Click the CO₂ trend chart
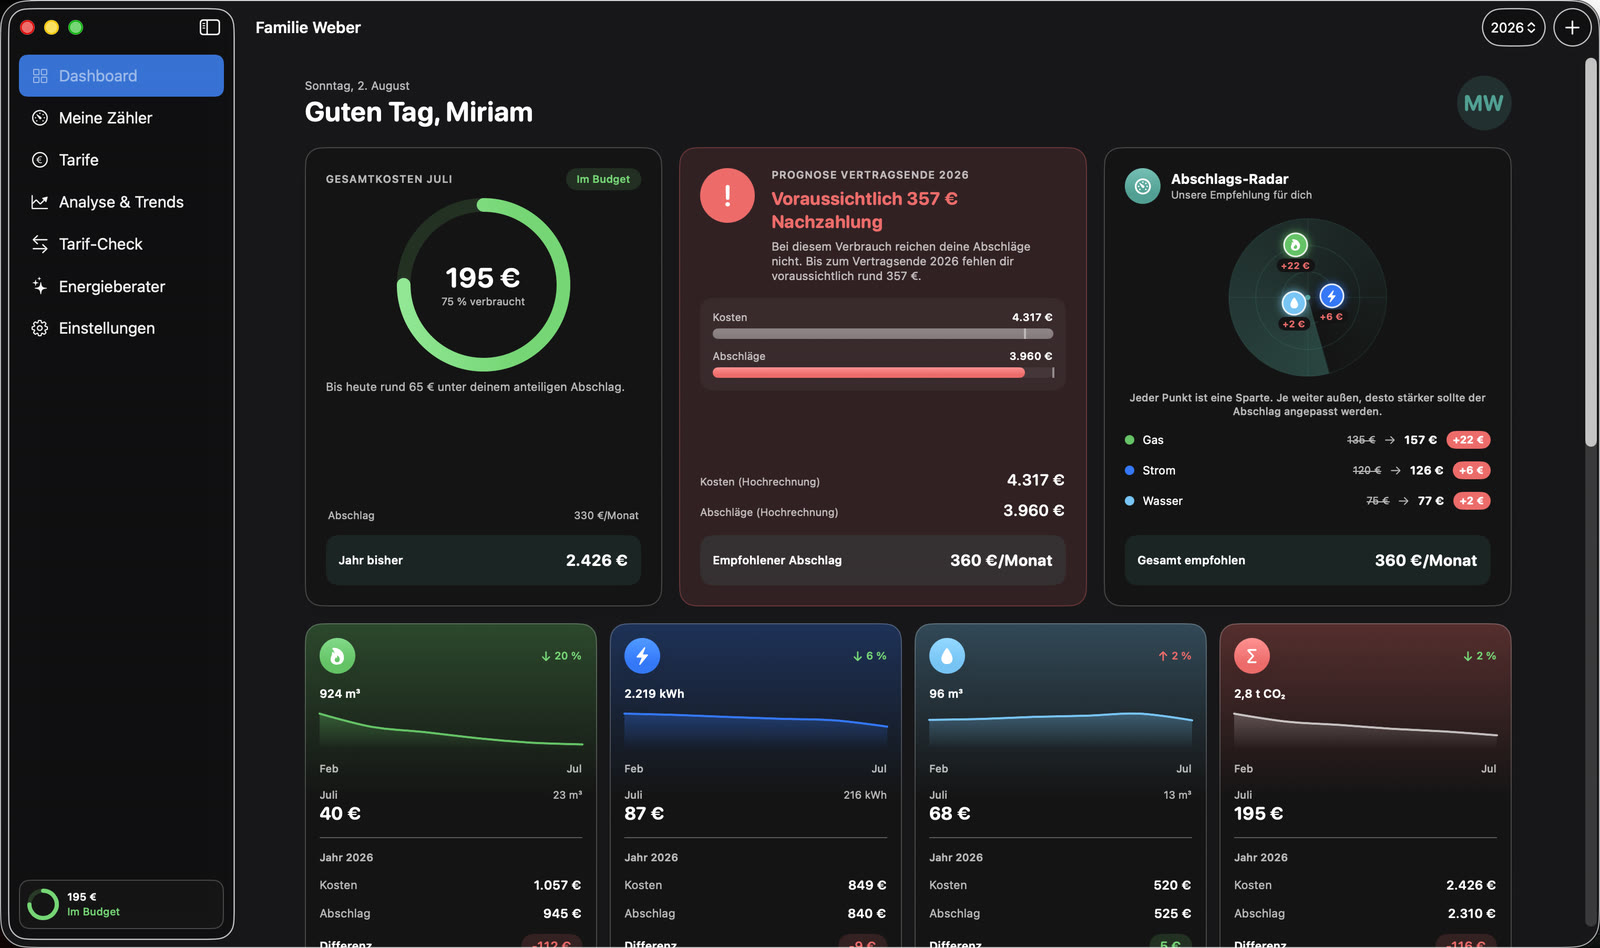 [x=1366, y=730]
